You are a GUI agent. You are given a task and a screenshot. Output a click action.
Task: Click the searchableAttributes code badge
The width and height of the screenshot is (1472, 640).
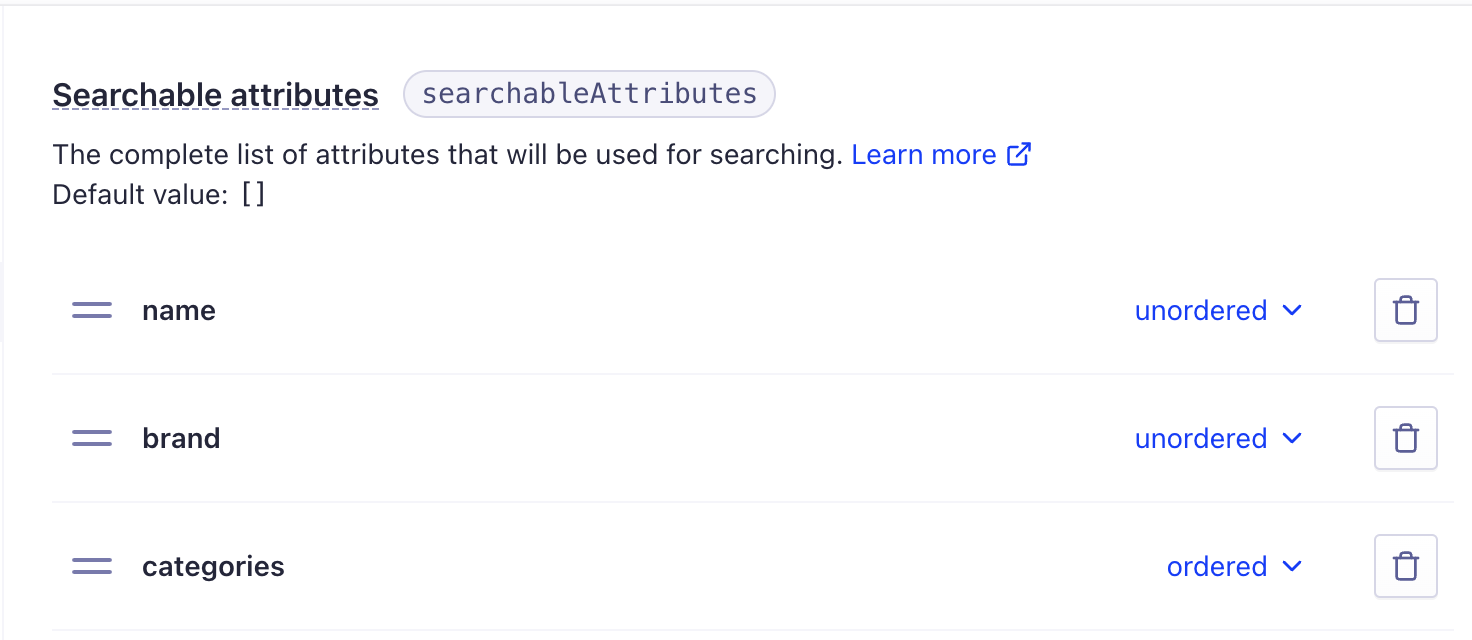coord(589,94)
